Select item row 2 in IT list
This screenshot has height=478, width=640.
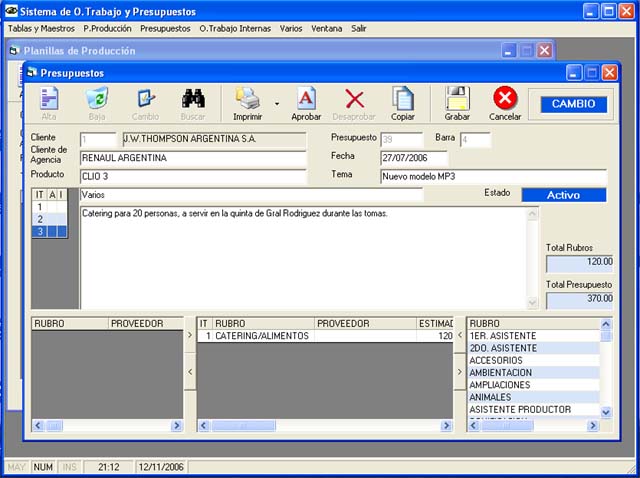point(40,219)
